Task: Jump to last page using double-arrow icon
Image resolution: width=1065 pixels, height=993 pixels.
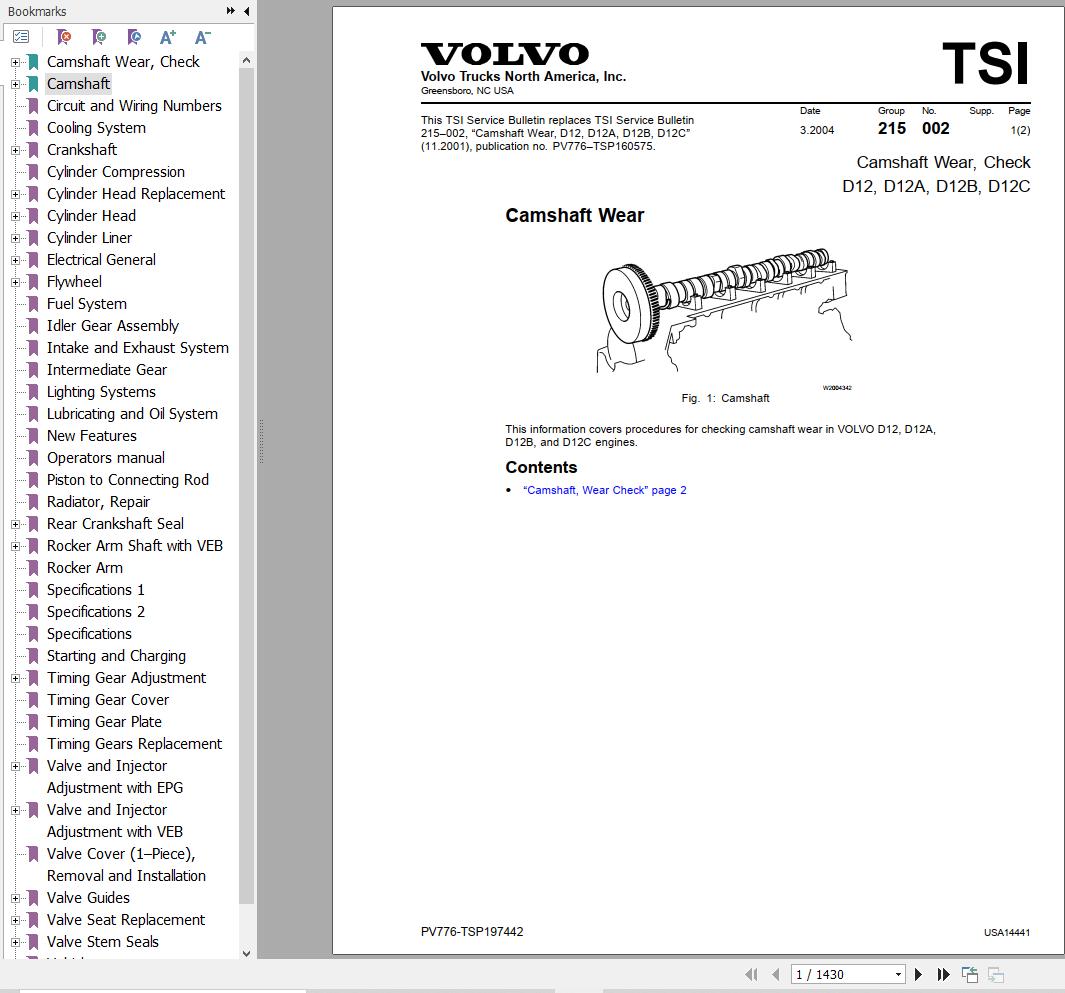Action: coord(943,974)
